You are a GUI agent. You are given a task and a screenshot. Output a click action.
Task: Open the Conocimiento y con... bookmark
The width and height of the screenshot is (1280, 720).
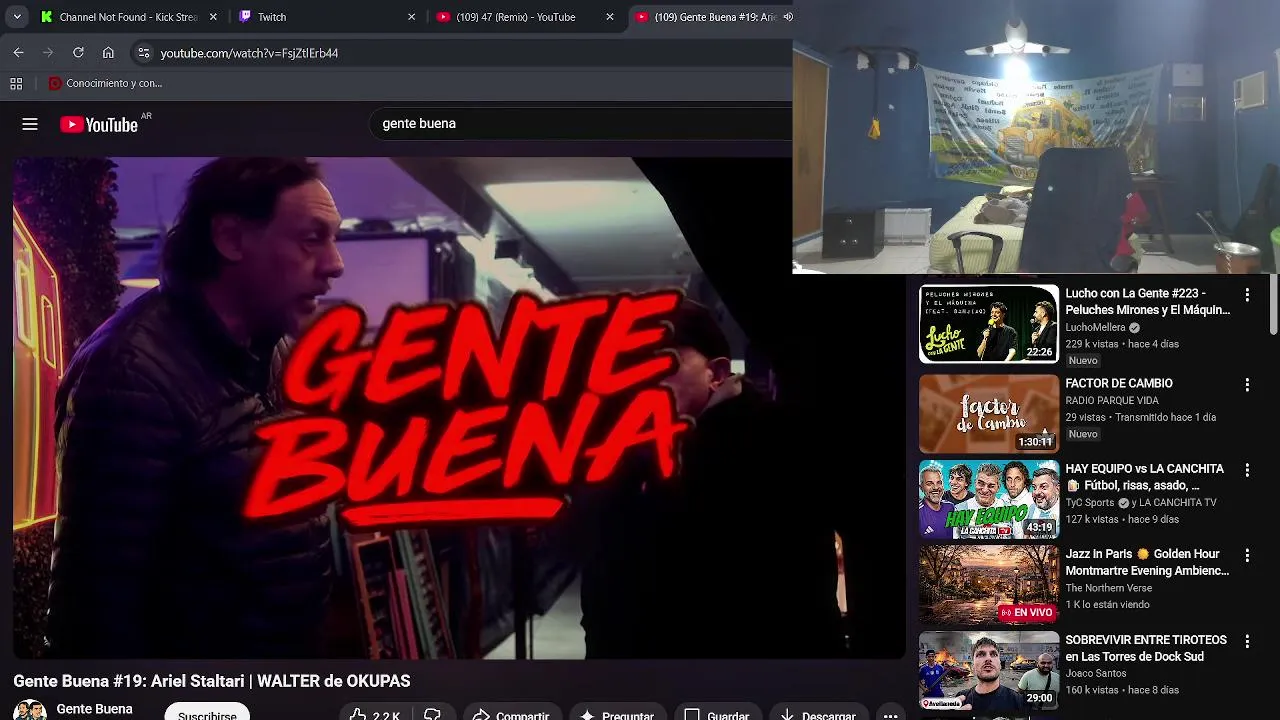105,84
